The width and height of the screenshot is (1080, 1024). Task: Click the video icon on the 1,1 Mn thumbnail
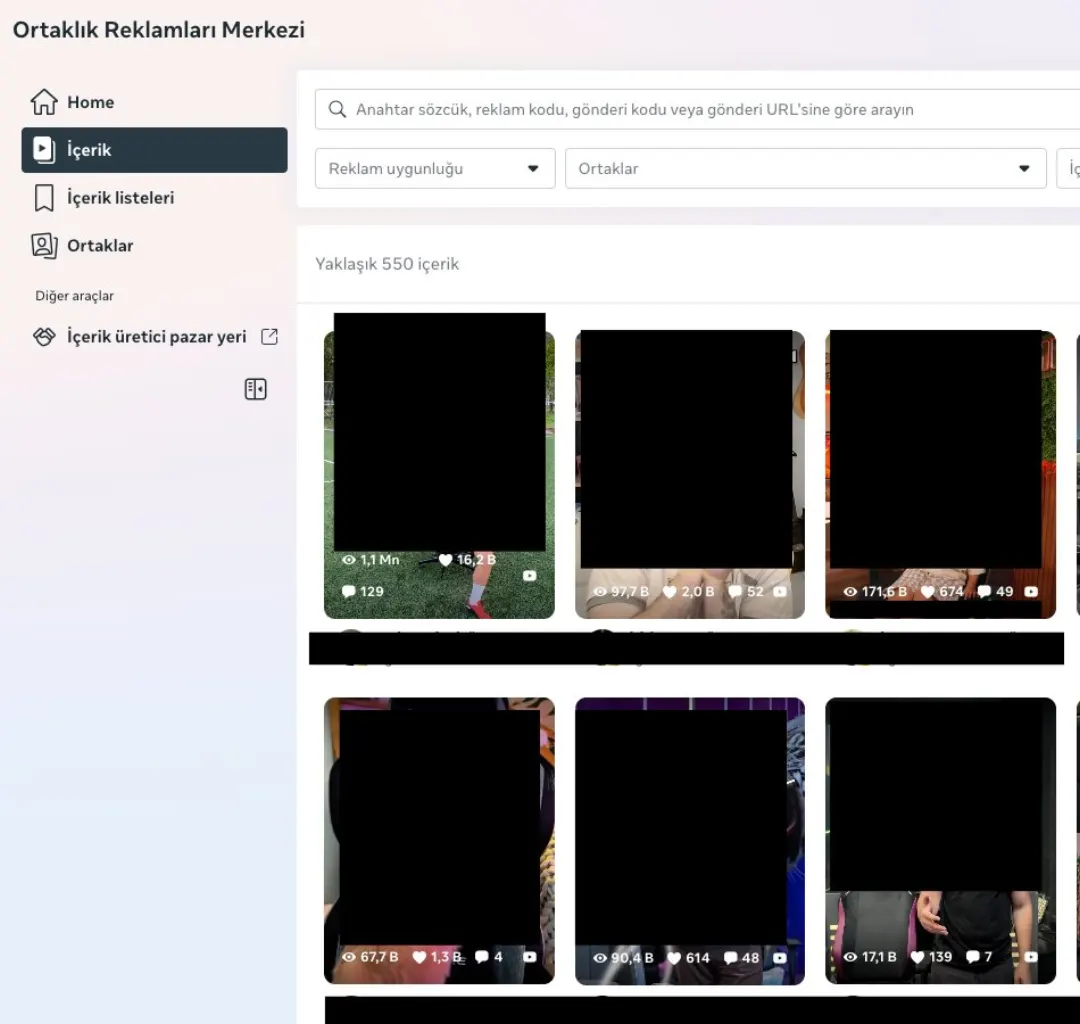point(529,576)
